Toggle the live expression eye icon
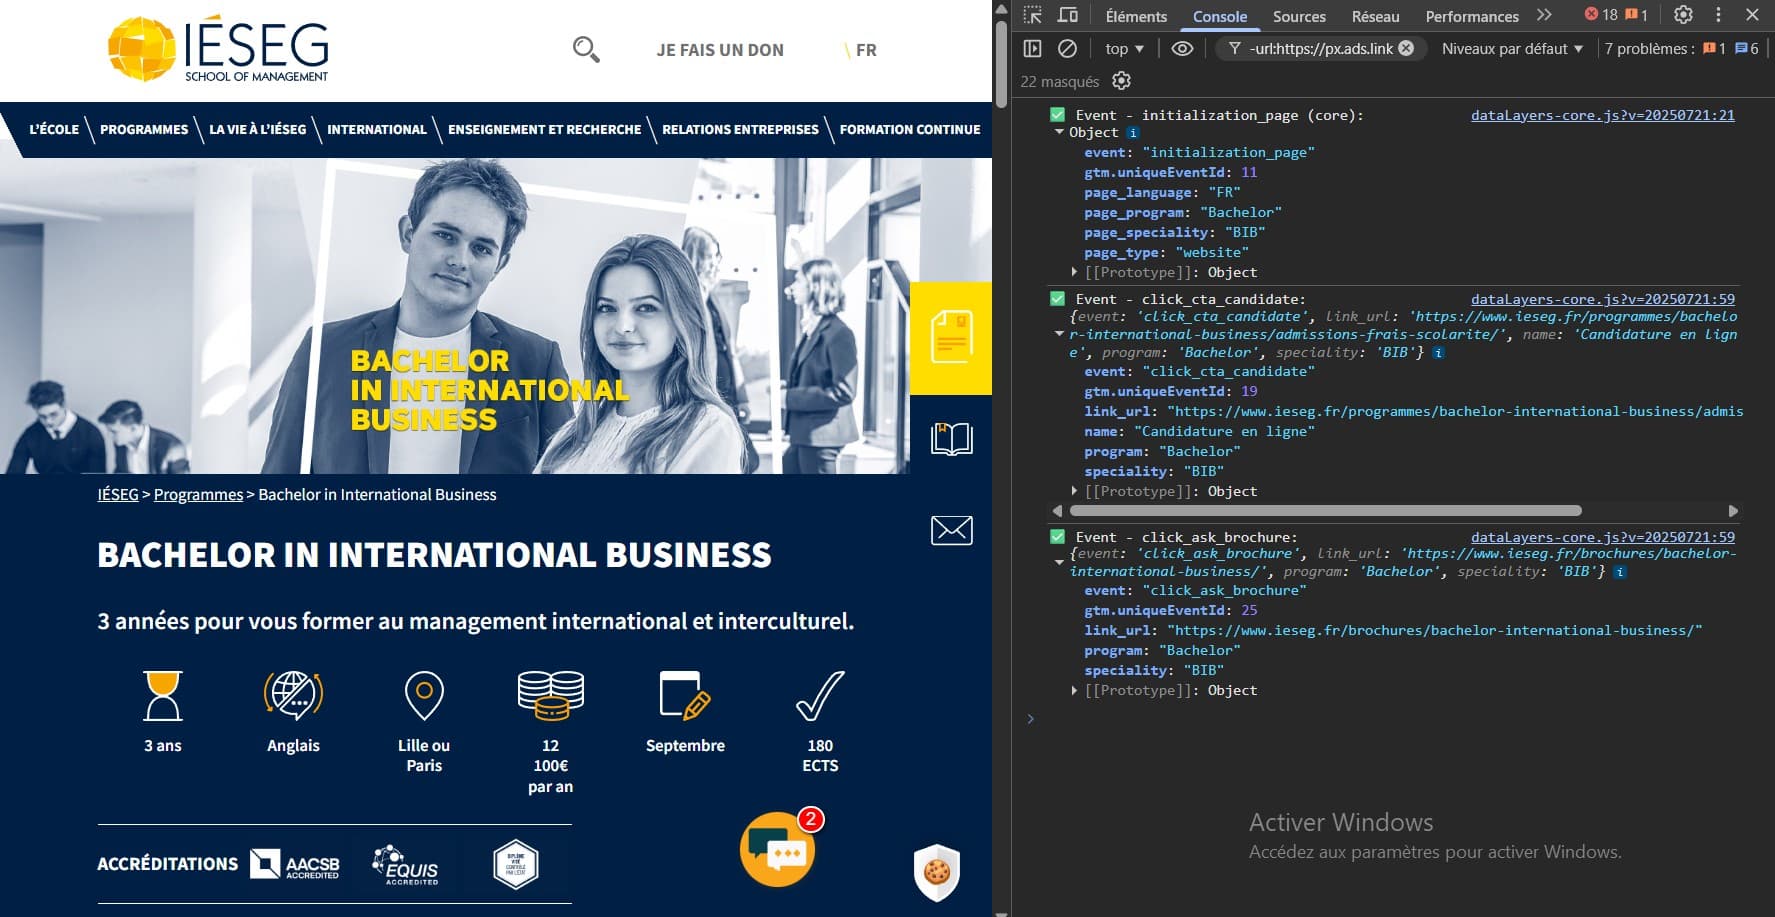The height and width of the screenshot is (917, 1775). [1182, 48]
